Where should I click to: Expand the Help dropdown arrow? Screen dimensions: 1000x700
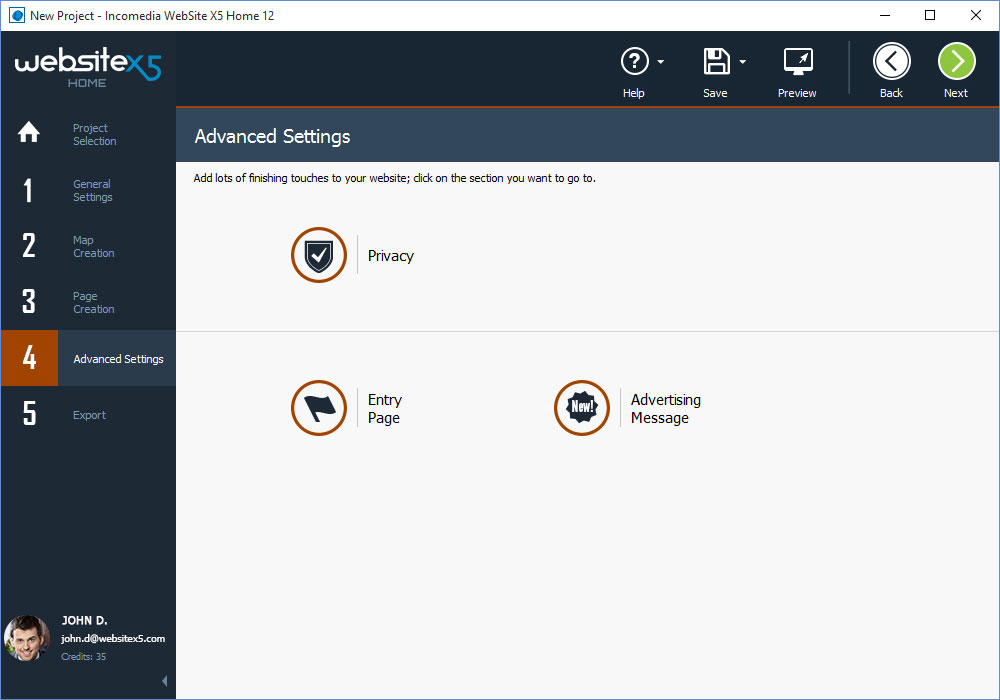pyautogui.click(x=661, y=62)
